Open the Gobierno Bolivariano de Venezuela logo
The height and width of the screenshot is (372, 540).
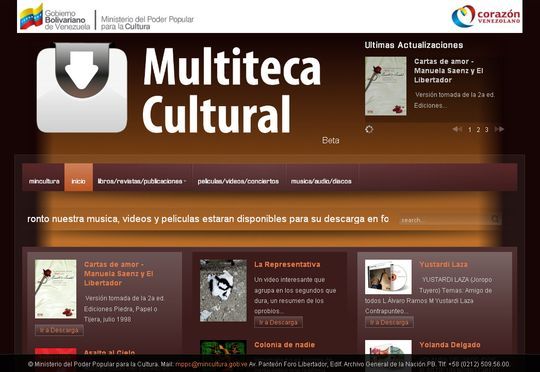coord(55,17)
